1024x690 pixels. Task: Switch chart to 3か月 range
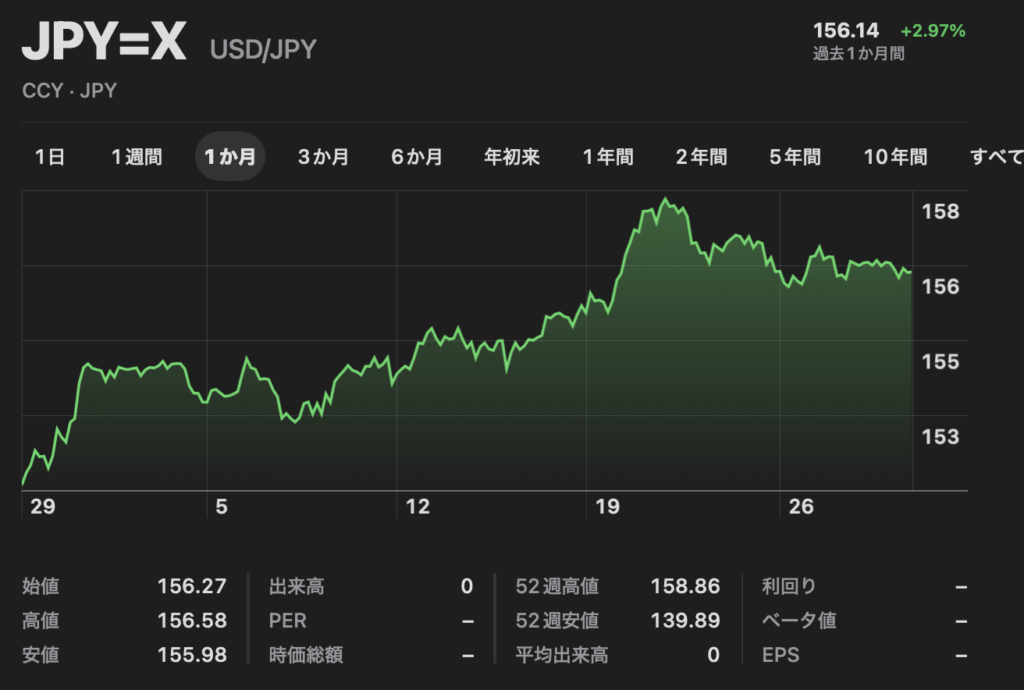point(323,157)
